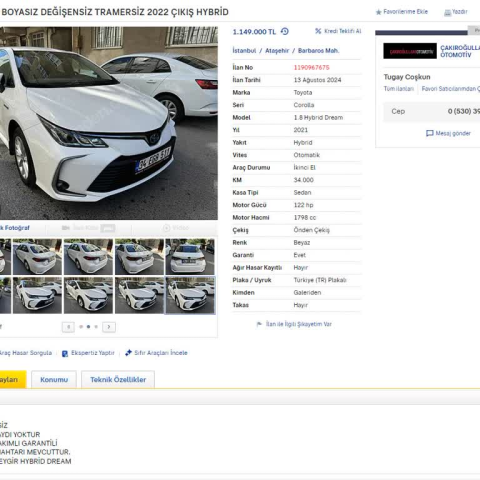Open the highlighted last thumbnail in bottom row

(190, 295)
